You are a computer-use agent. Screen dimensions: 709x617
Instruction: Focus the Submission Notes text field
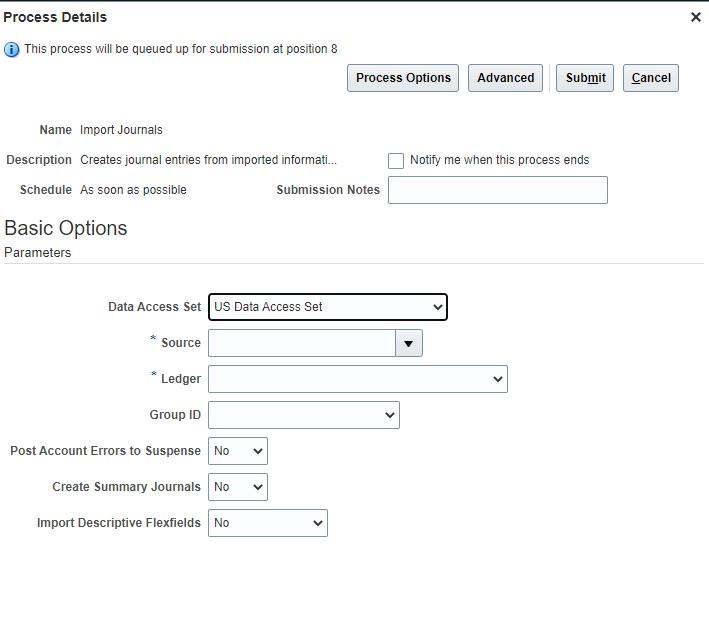[x=498, y=190]
